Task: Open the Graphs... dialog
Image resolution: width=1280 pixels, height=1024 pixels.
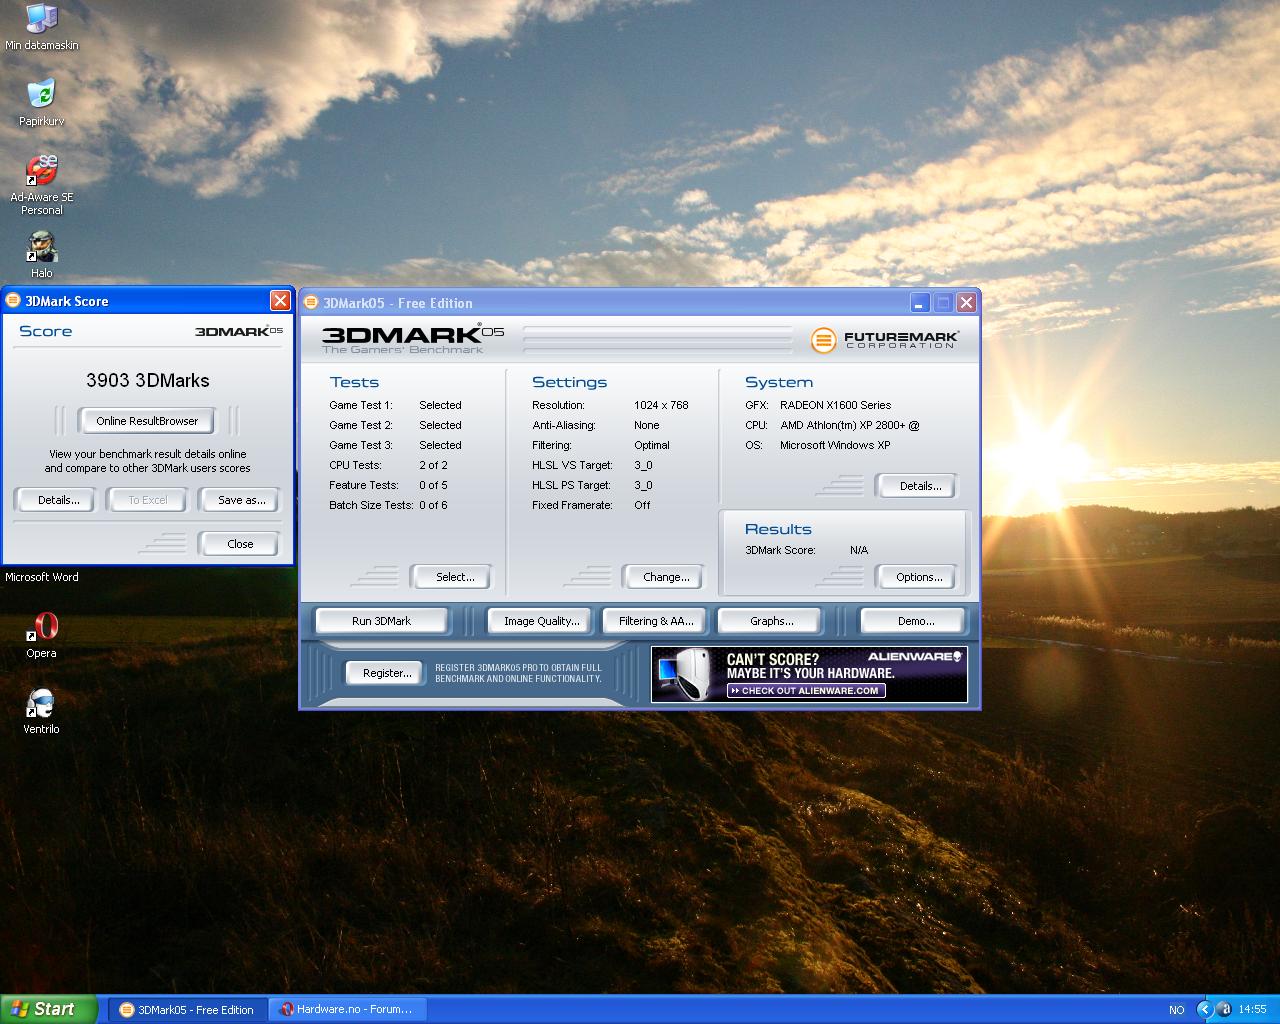Action: pyautogui.click(x=771, y=621)
